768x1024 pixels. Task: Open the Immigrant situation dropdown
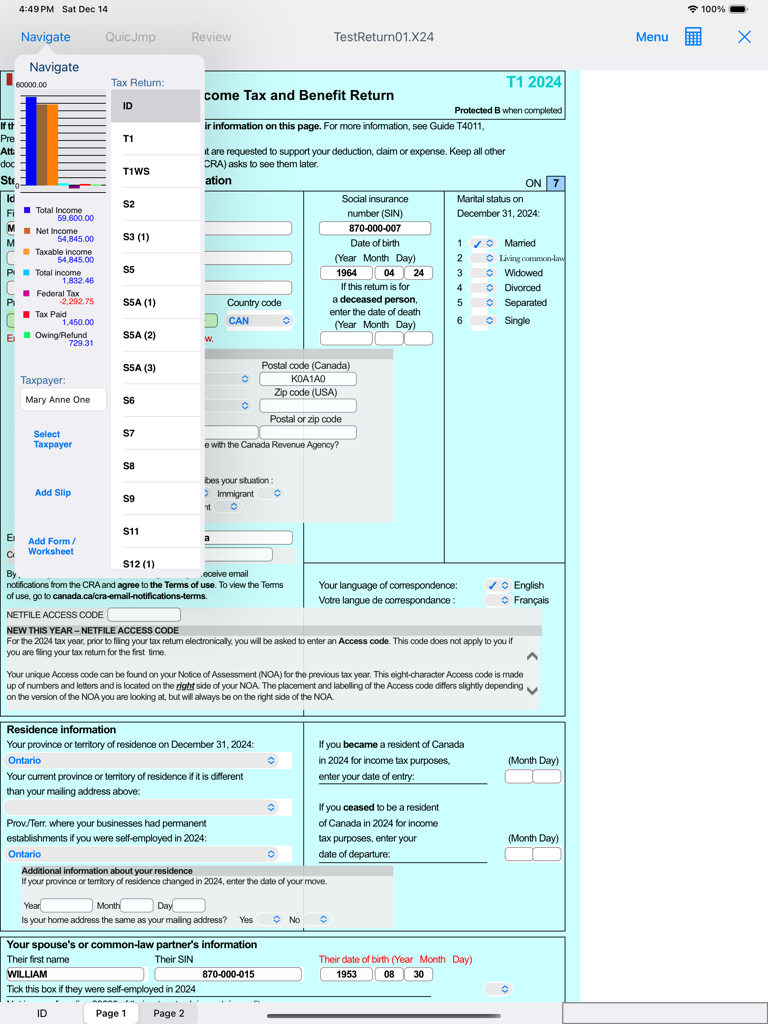[270, 493]
